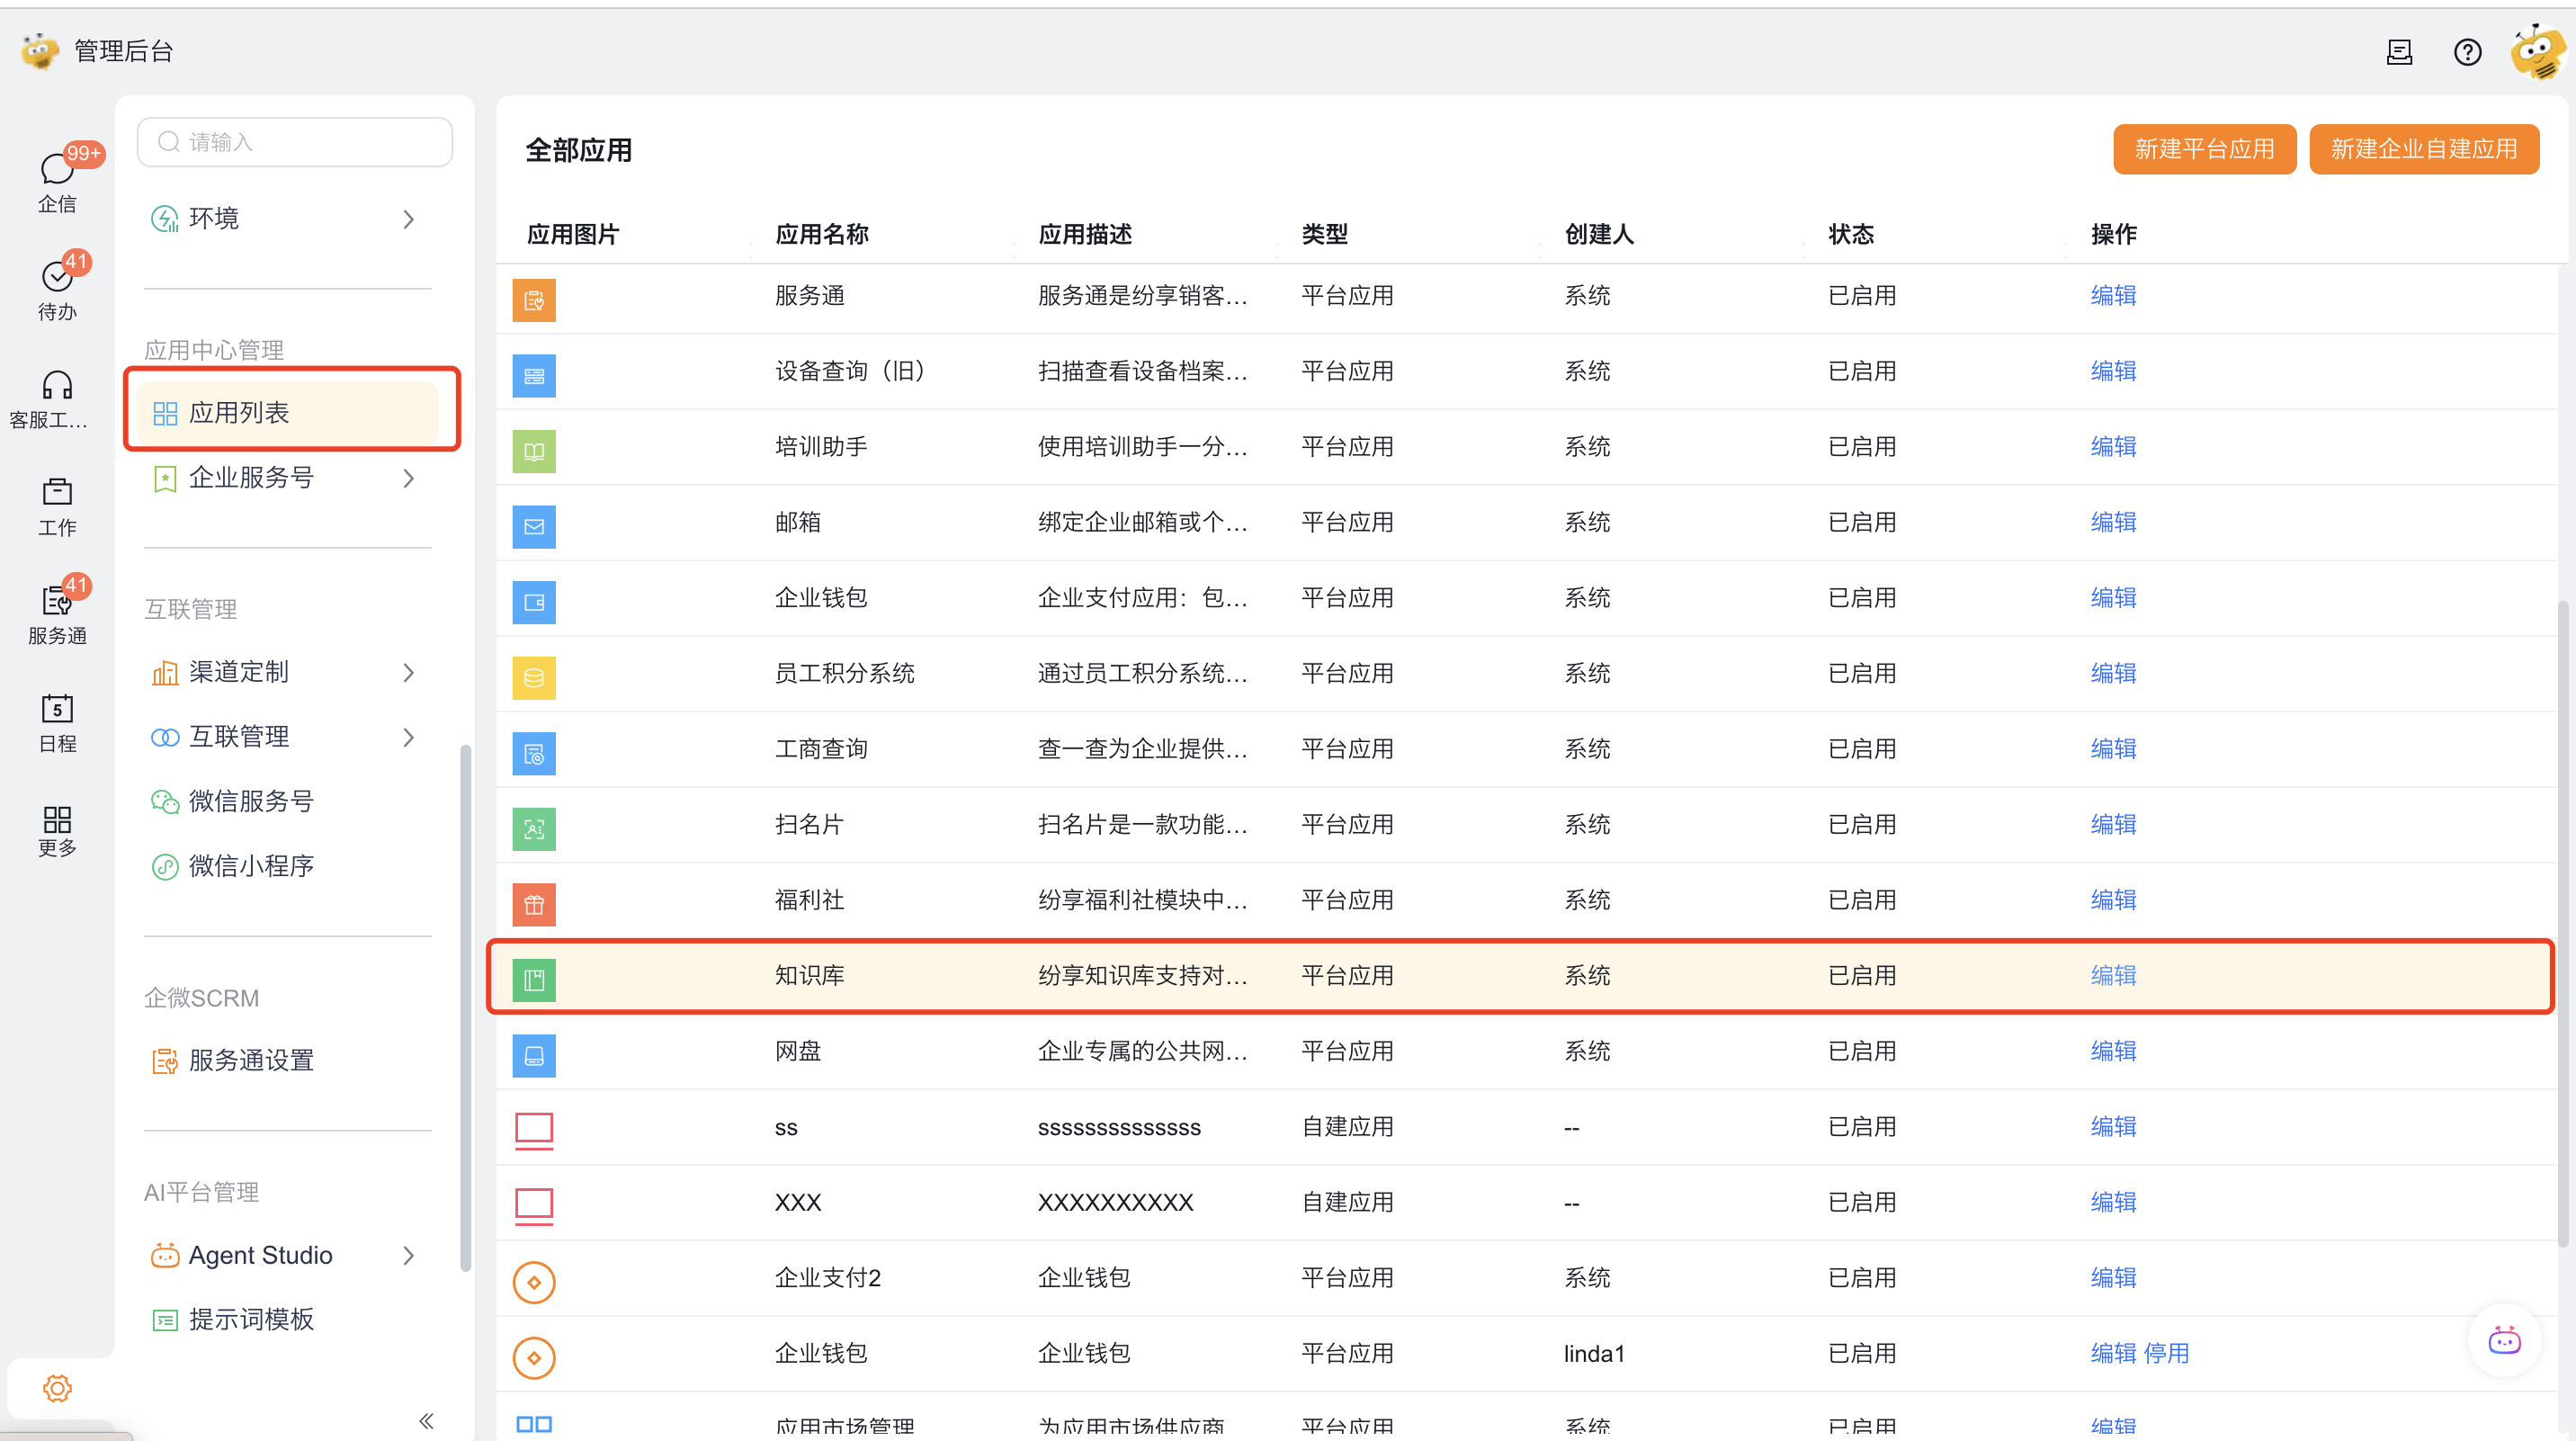Click 停用 for linda1 企业钱包 row
This screenshot has height=1441, width=2576.
[2166, 1353]
